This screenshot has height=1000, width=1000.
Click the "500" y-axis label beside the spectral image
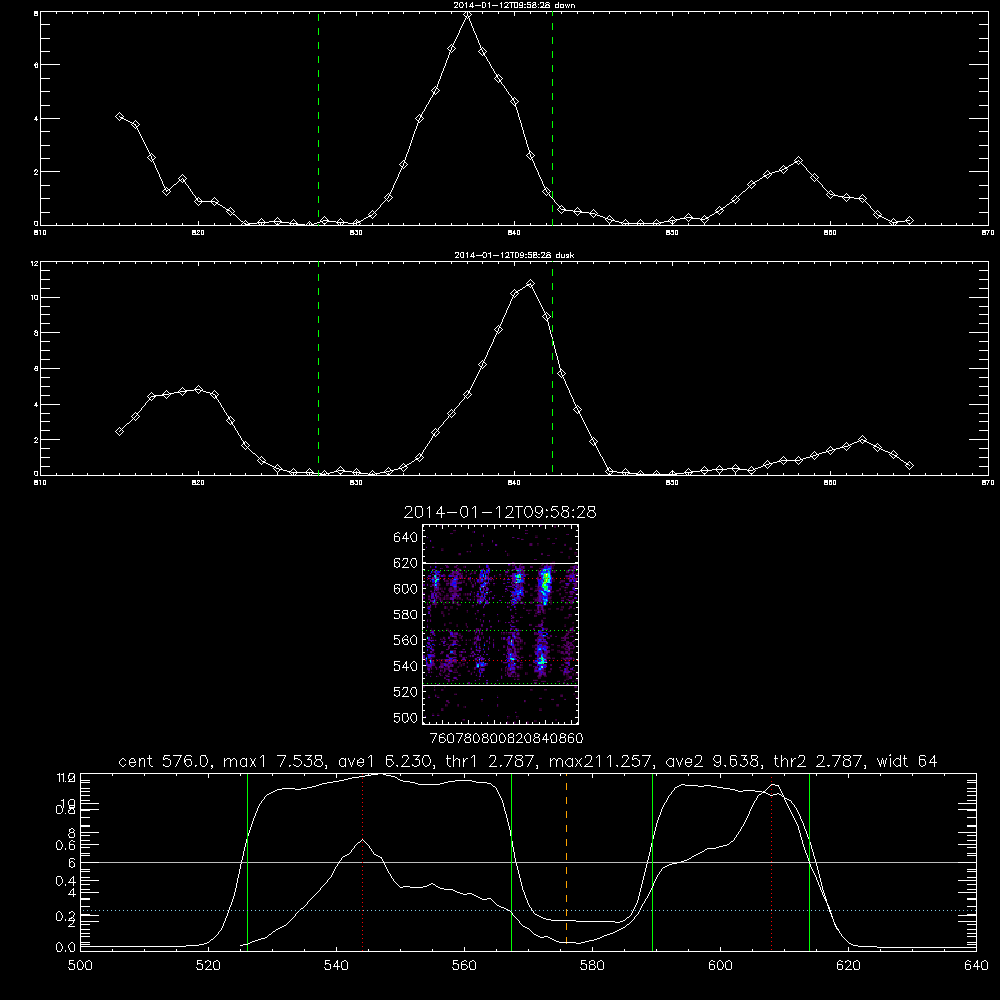click(x=405, y=717)
